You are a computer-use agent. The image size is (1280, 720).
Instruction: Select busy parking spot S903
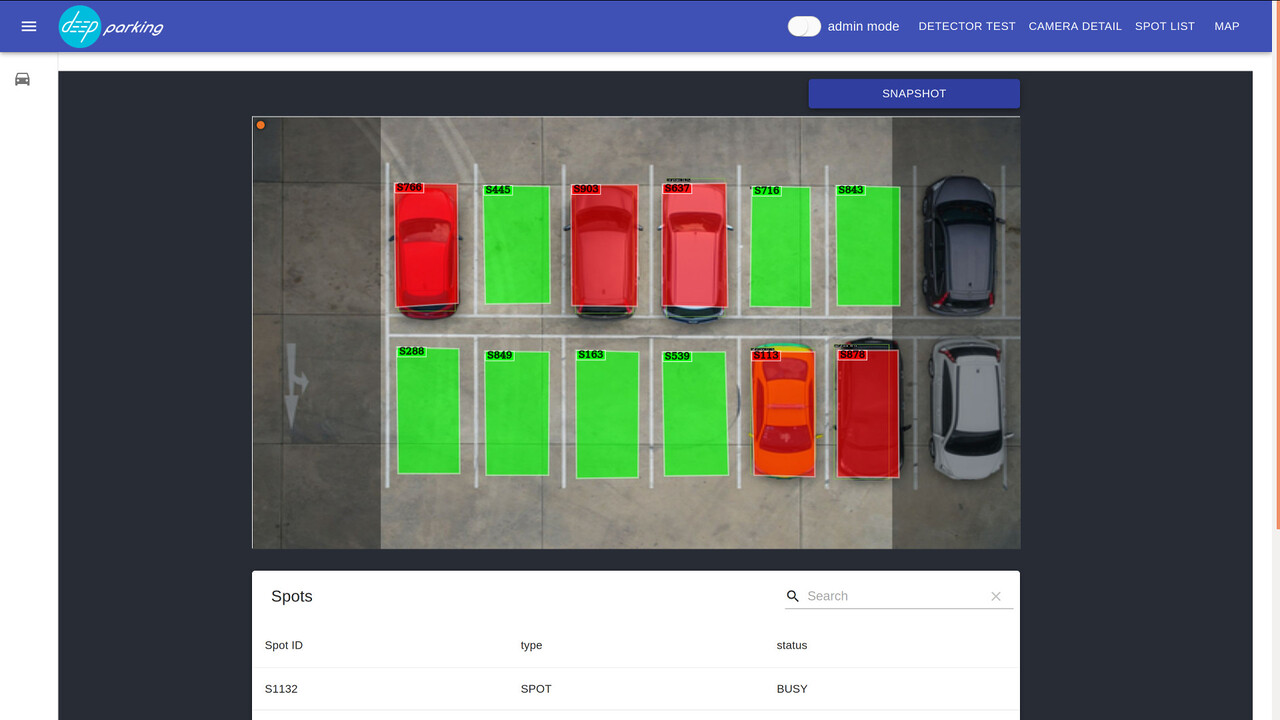[604, 245]
